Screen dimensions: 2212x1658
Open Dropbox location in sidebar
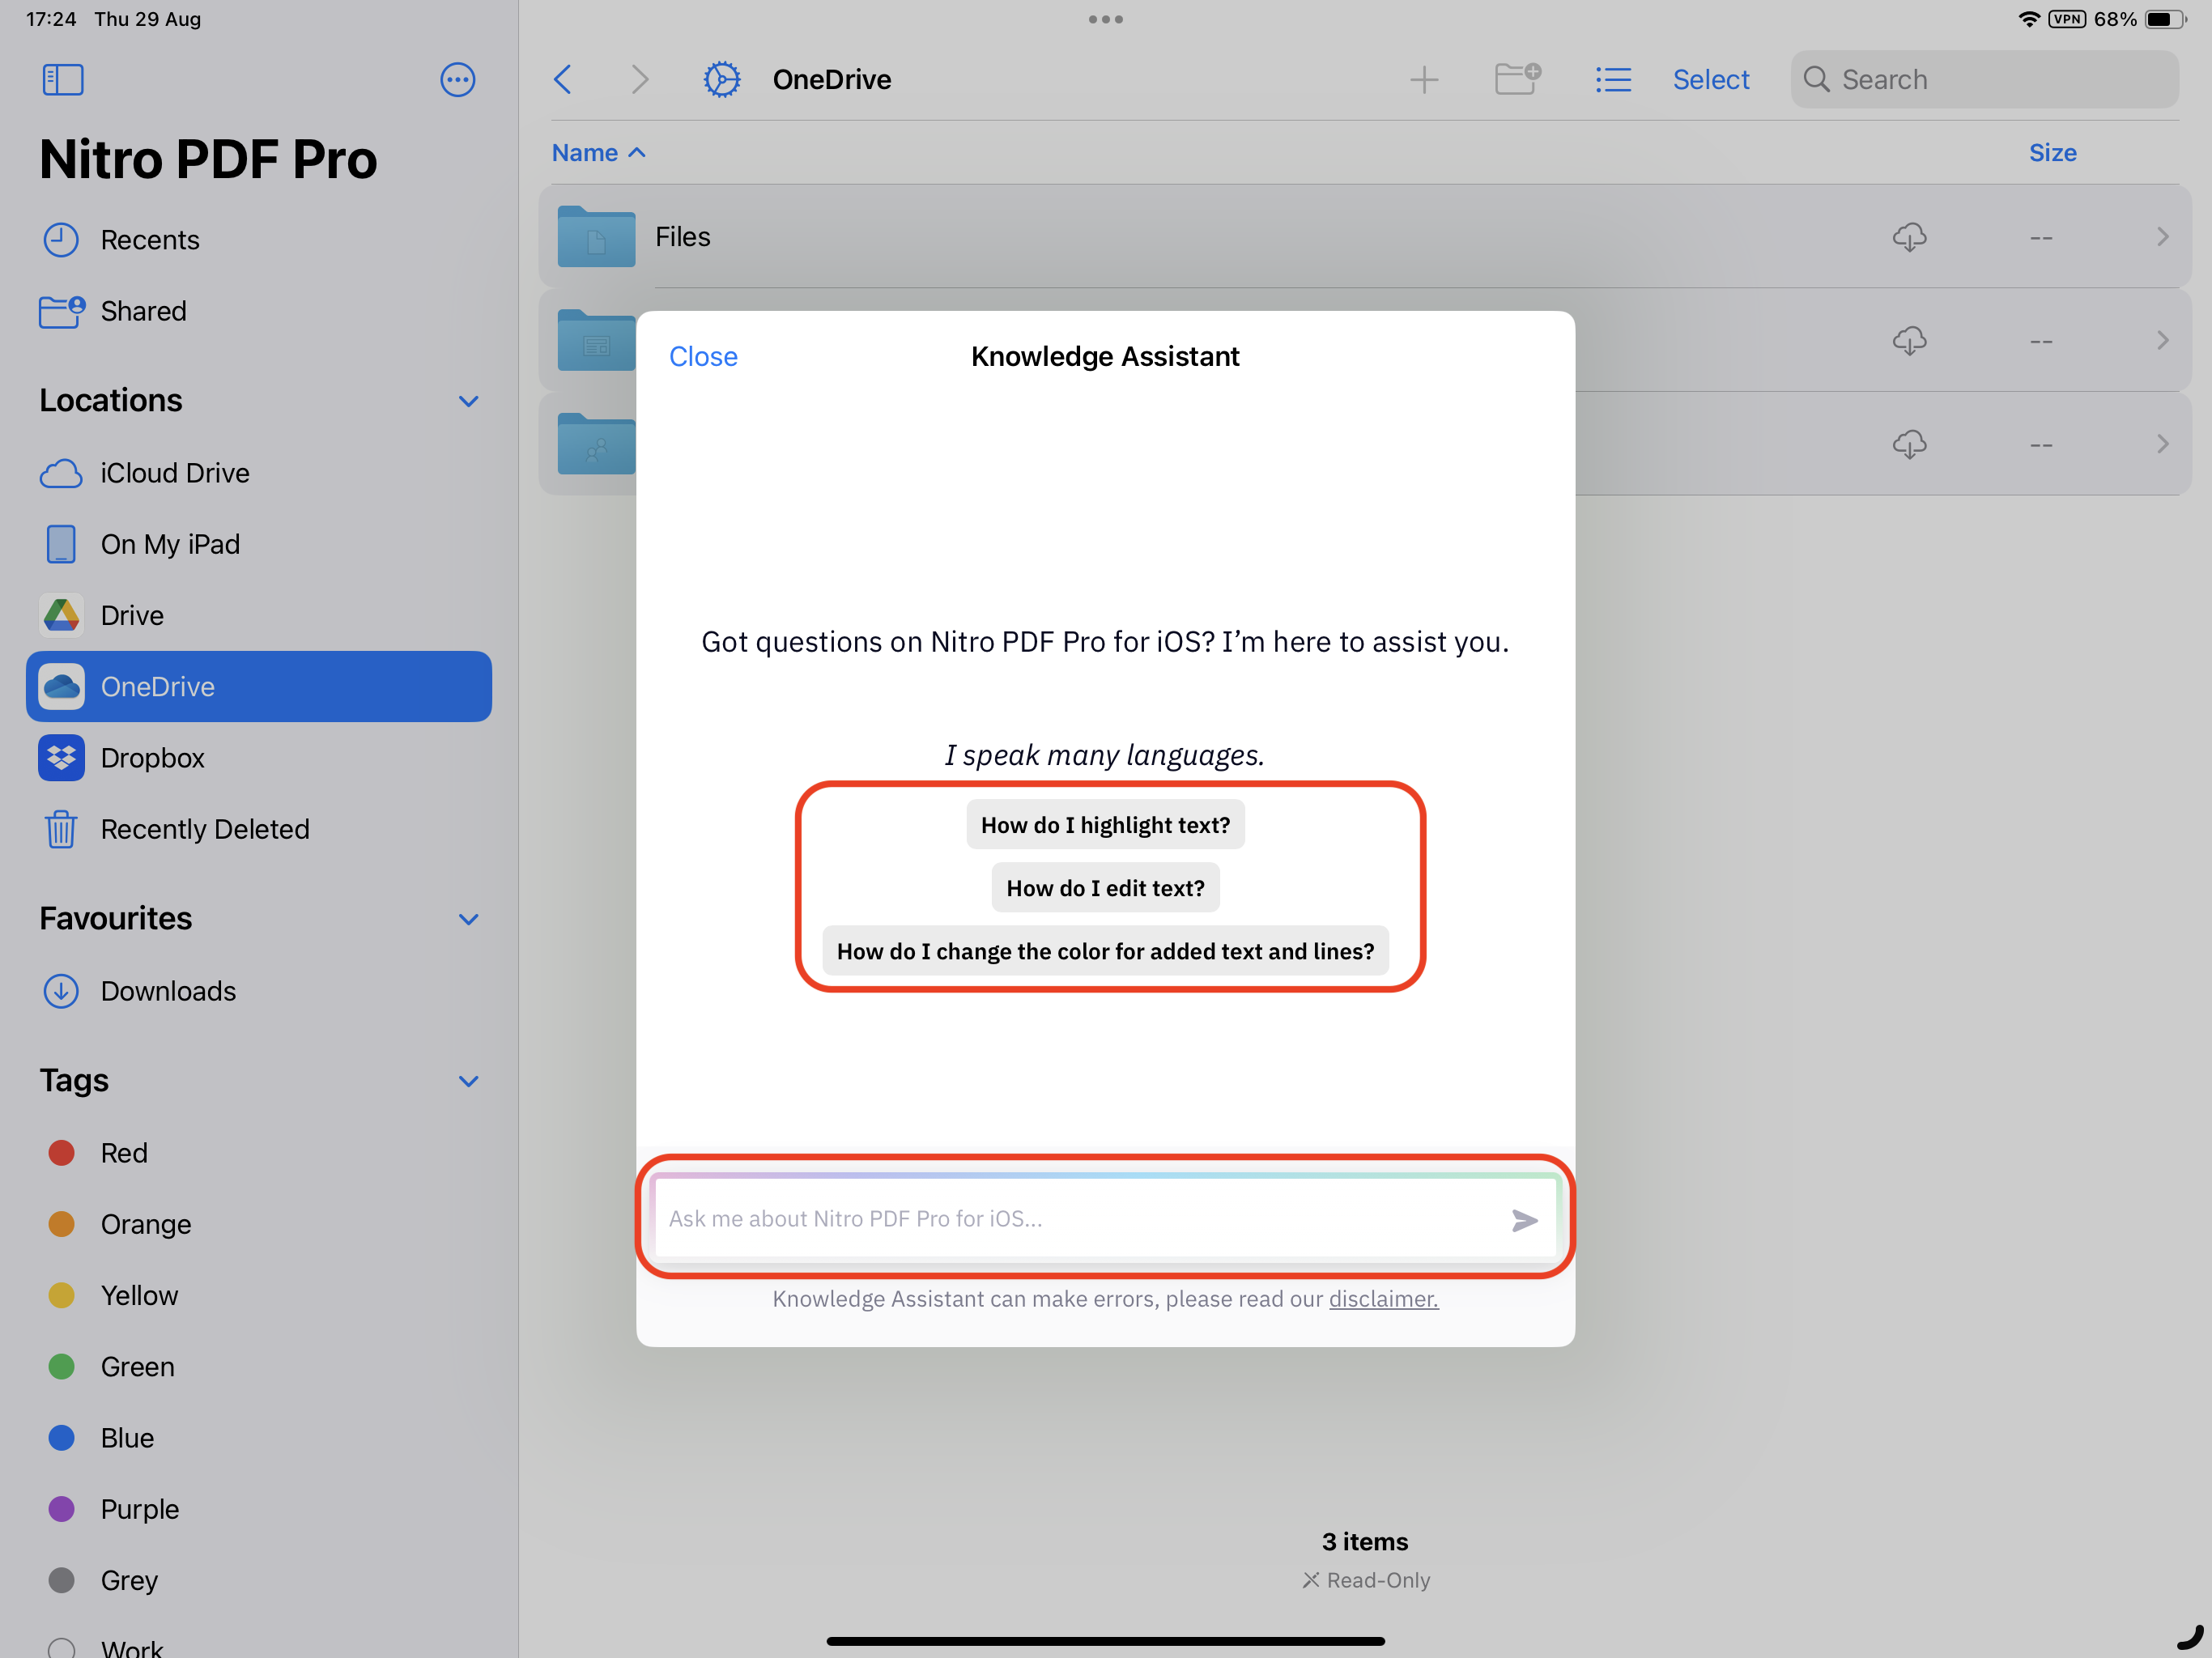click(152, 758)
